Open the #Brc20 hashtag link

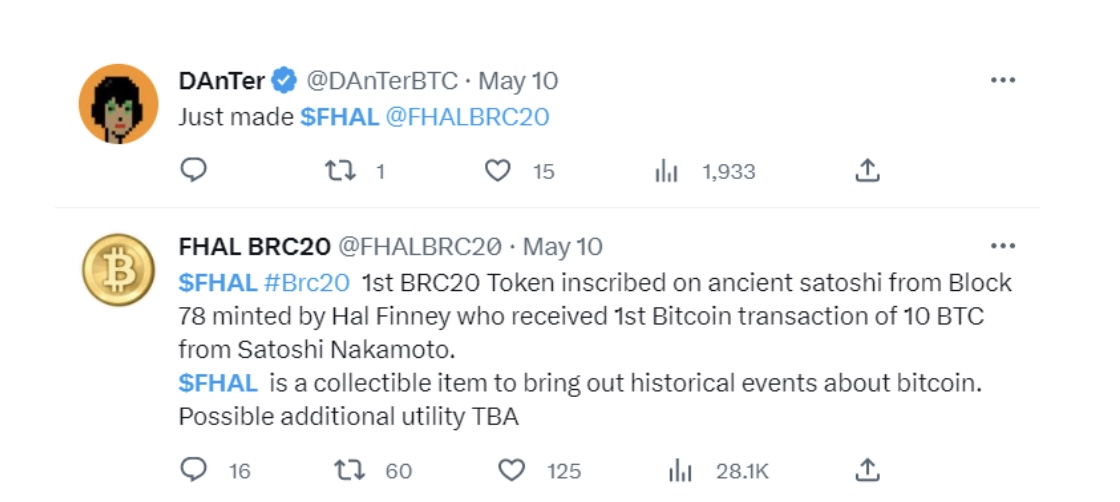point(306,283)
